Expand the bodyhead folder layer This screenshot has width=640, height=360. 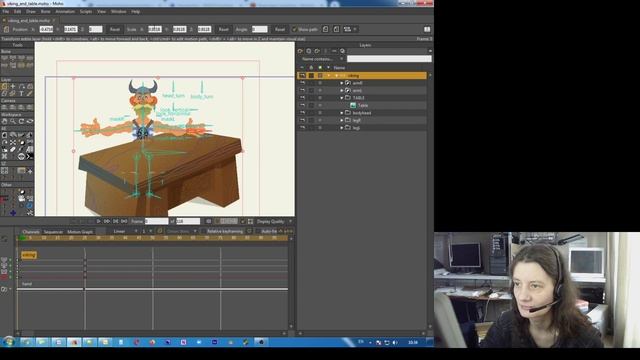point(342,113)
